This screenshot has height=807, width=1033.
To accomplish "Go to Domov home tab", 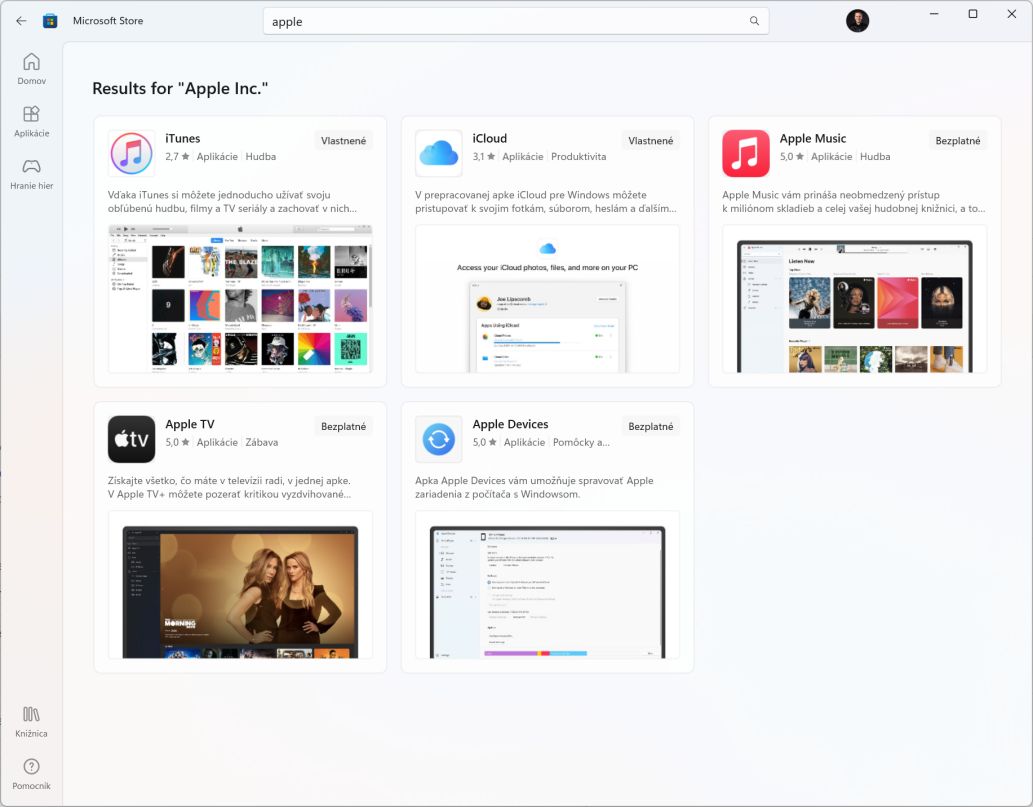I will [31, 68].
